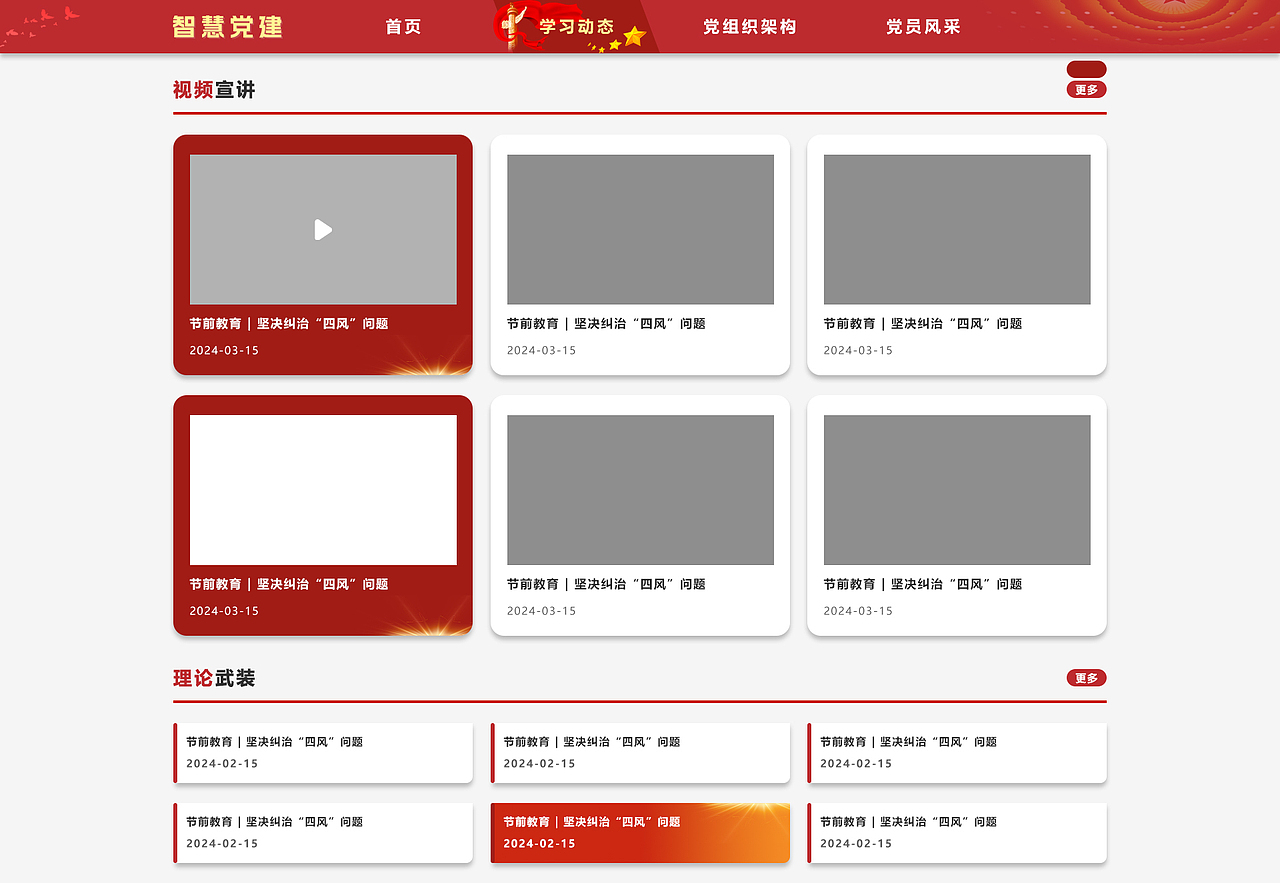1280x883 pixels.
Task: Click the 智慧党建 site logo
Action: (229, 27)
